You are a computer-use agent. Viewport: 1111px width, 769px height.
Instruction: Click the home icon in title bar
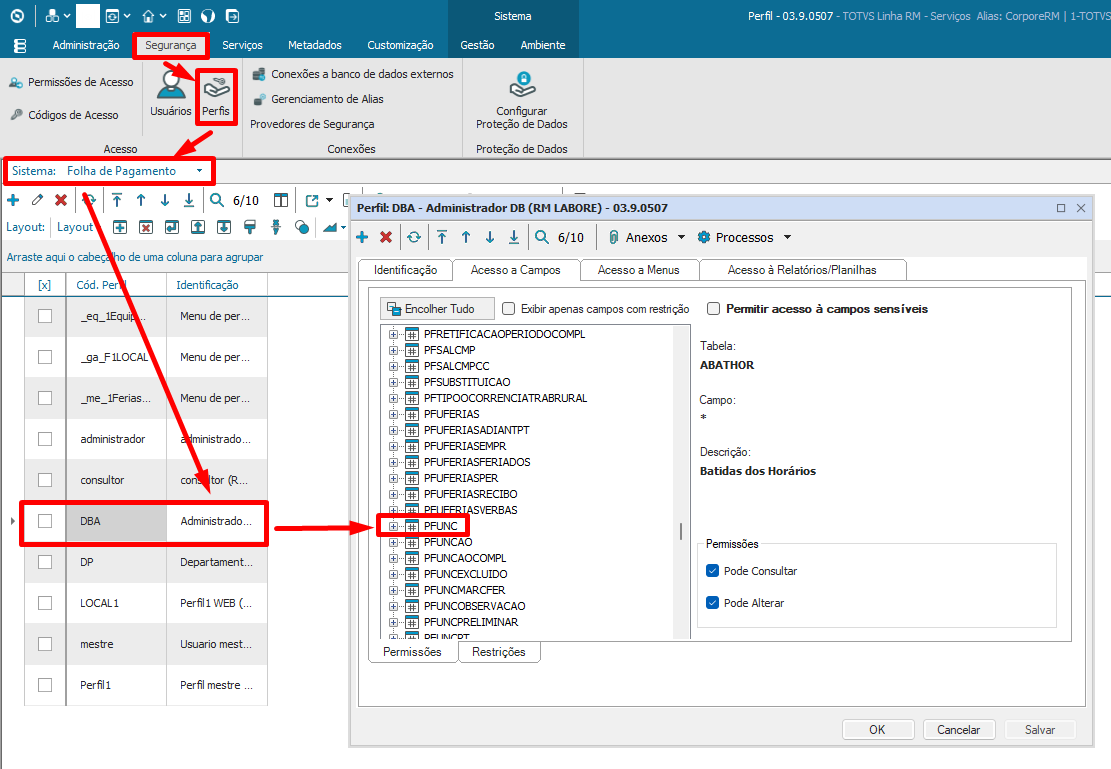148,16
